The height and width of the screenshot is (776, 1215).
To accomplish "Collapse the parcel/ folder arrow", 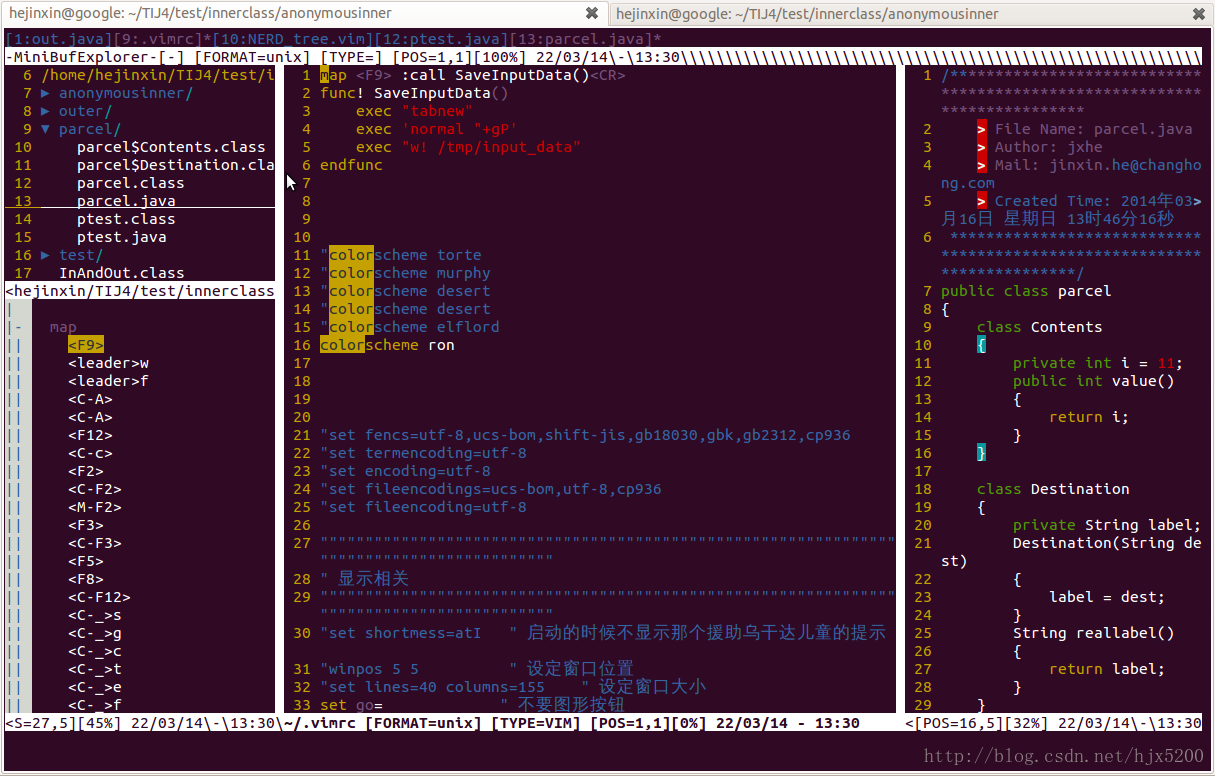I will [x=46, y=129].
